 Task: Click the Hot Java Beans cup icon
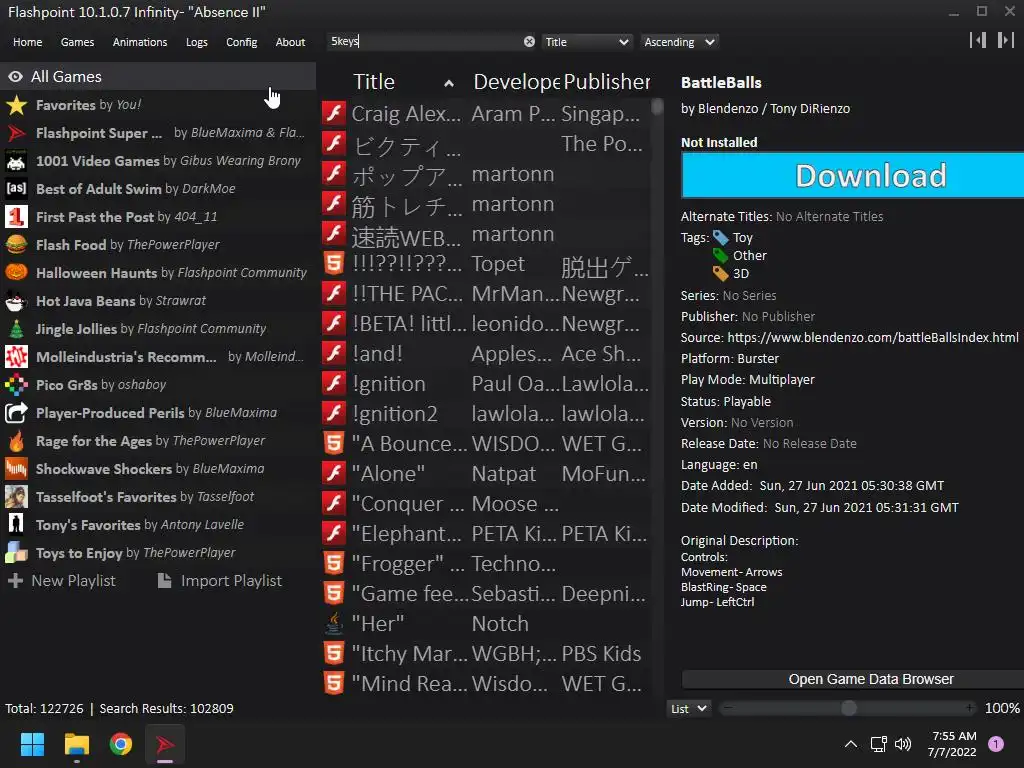pos(16,301)
